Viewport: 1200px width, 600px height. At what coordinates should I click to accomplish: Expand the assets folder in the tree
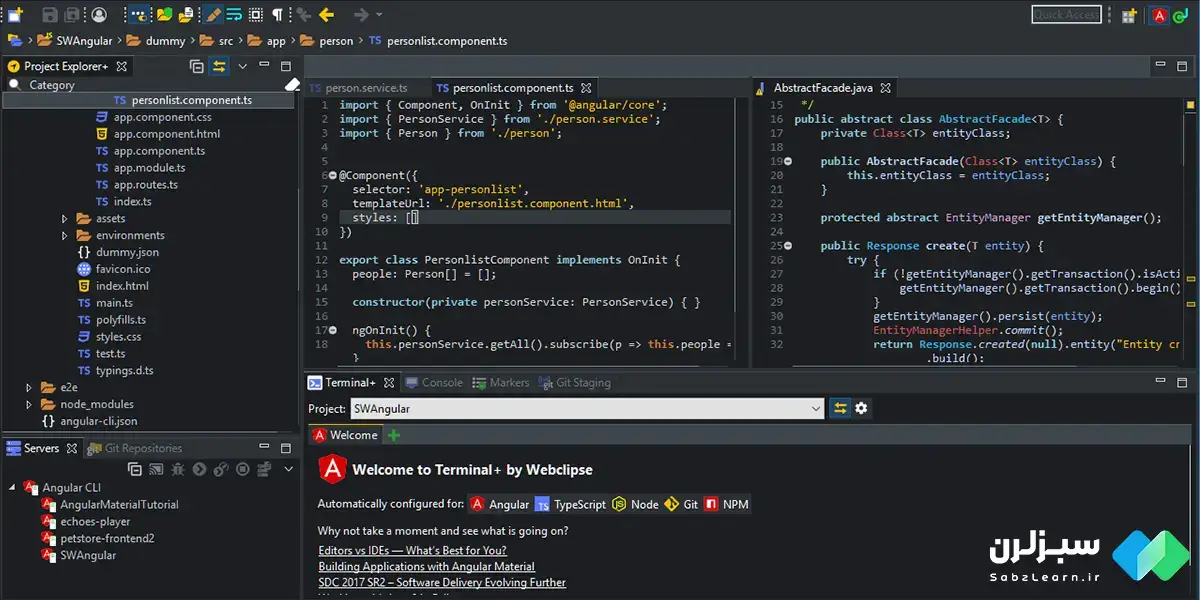[x=64, y=219]
